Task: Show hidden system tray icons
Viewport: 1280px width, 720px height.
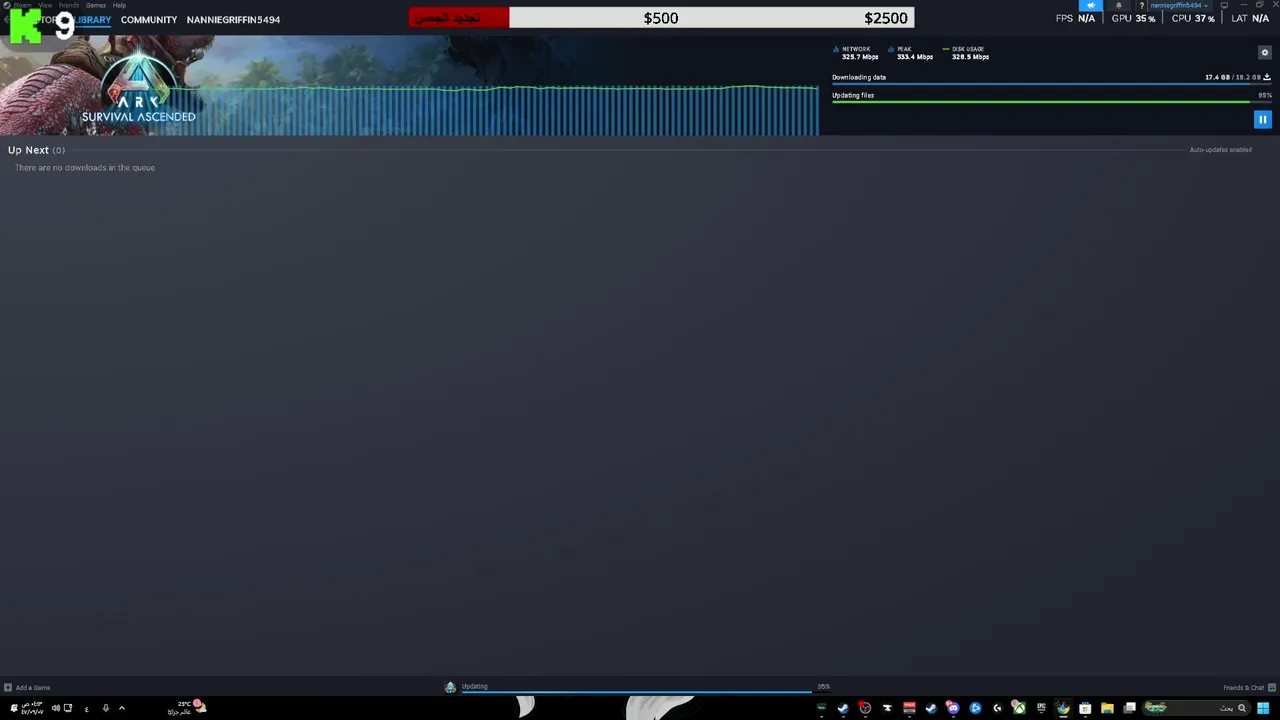Action: click(x=122, y=708)
